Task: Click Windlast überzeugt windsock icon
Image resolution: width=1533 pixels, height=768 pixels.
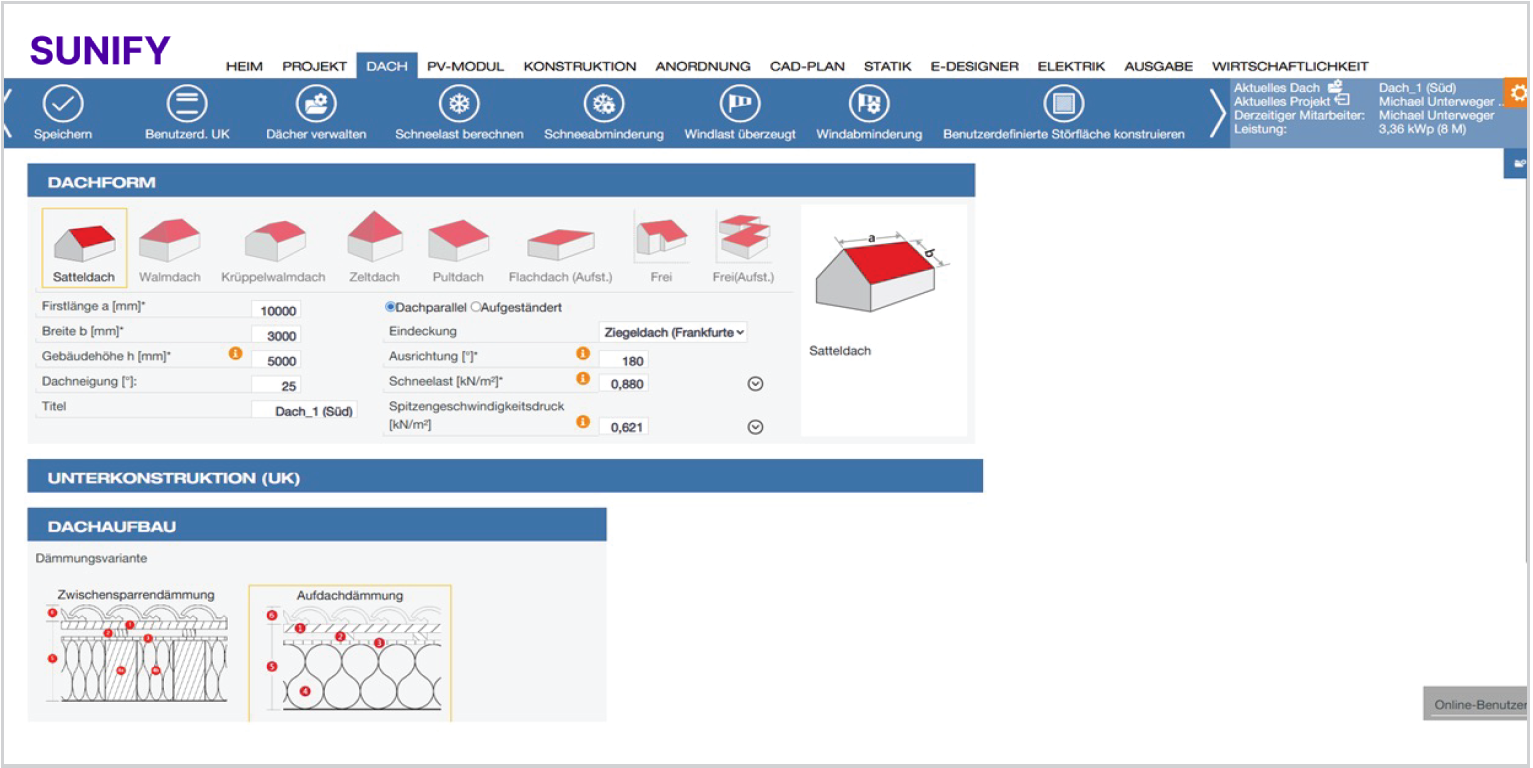Action: [x=740, y=103]
